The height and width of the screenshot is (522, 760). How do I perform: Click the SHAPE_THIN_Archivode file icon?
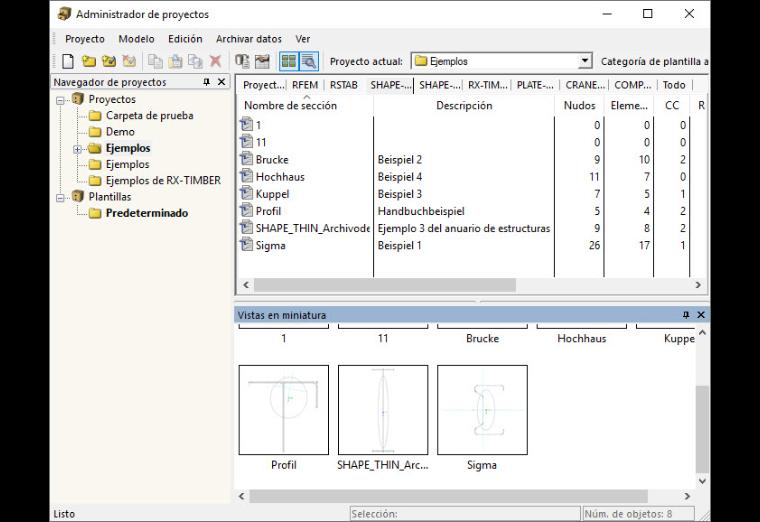click(247, 228)
